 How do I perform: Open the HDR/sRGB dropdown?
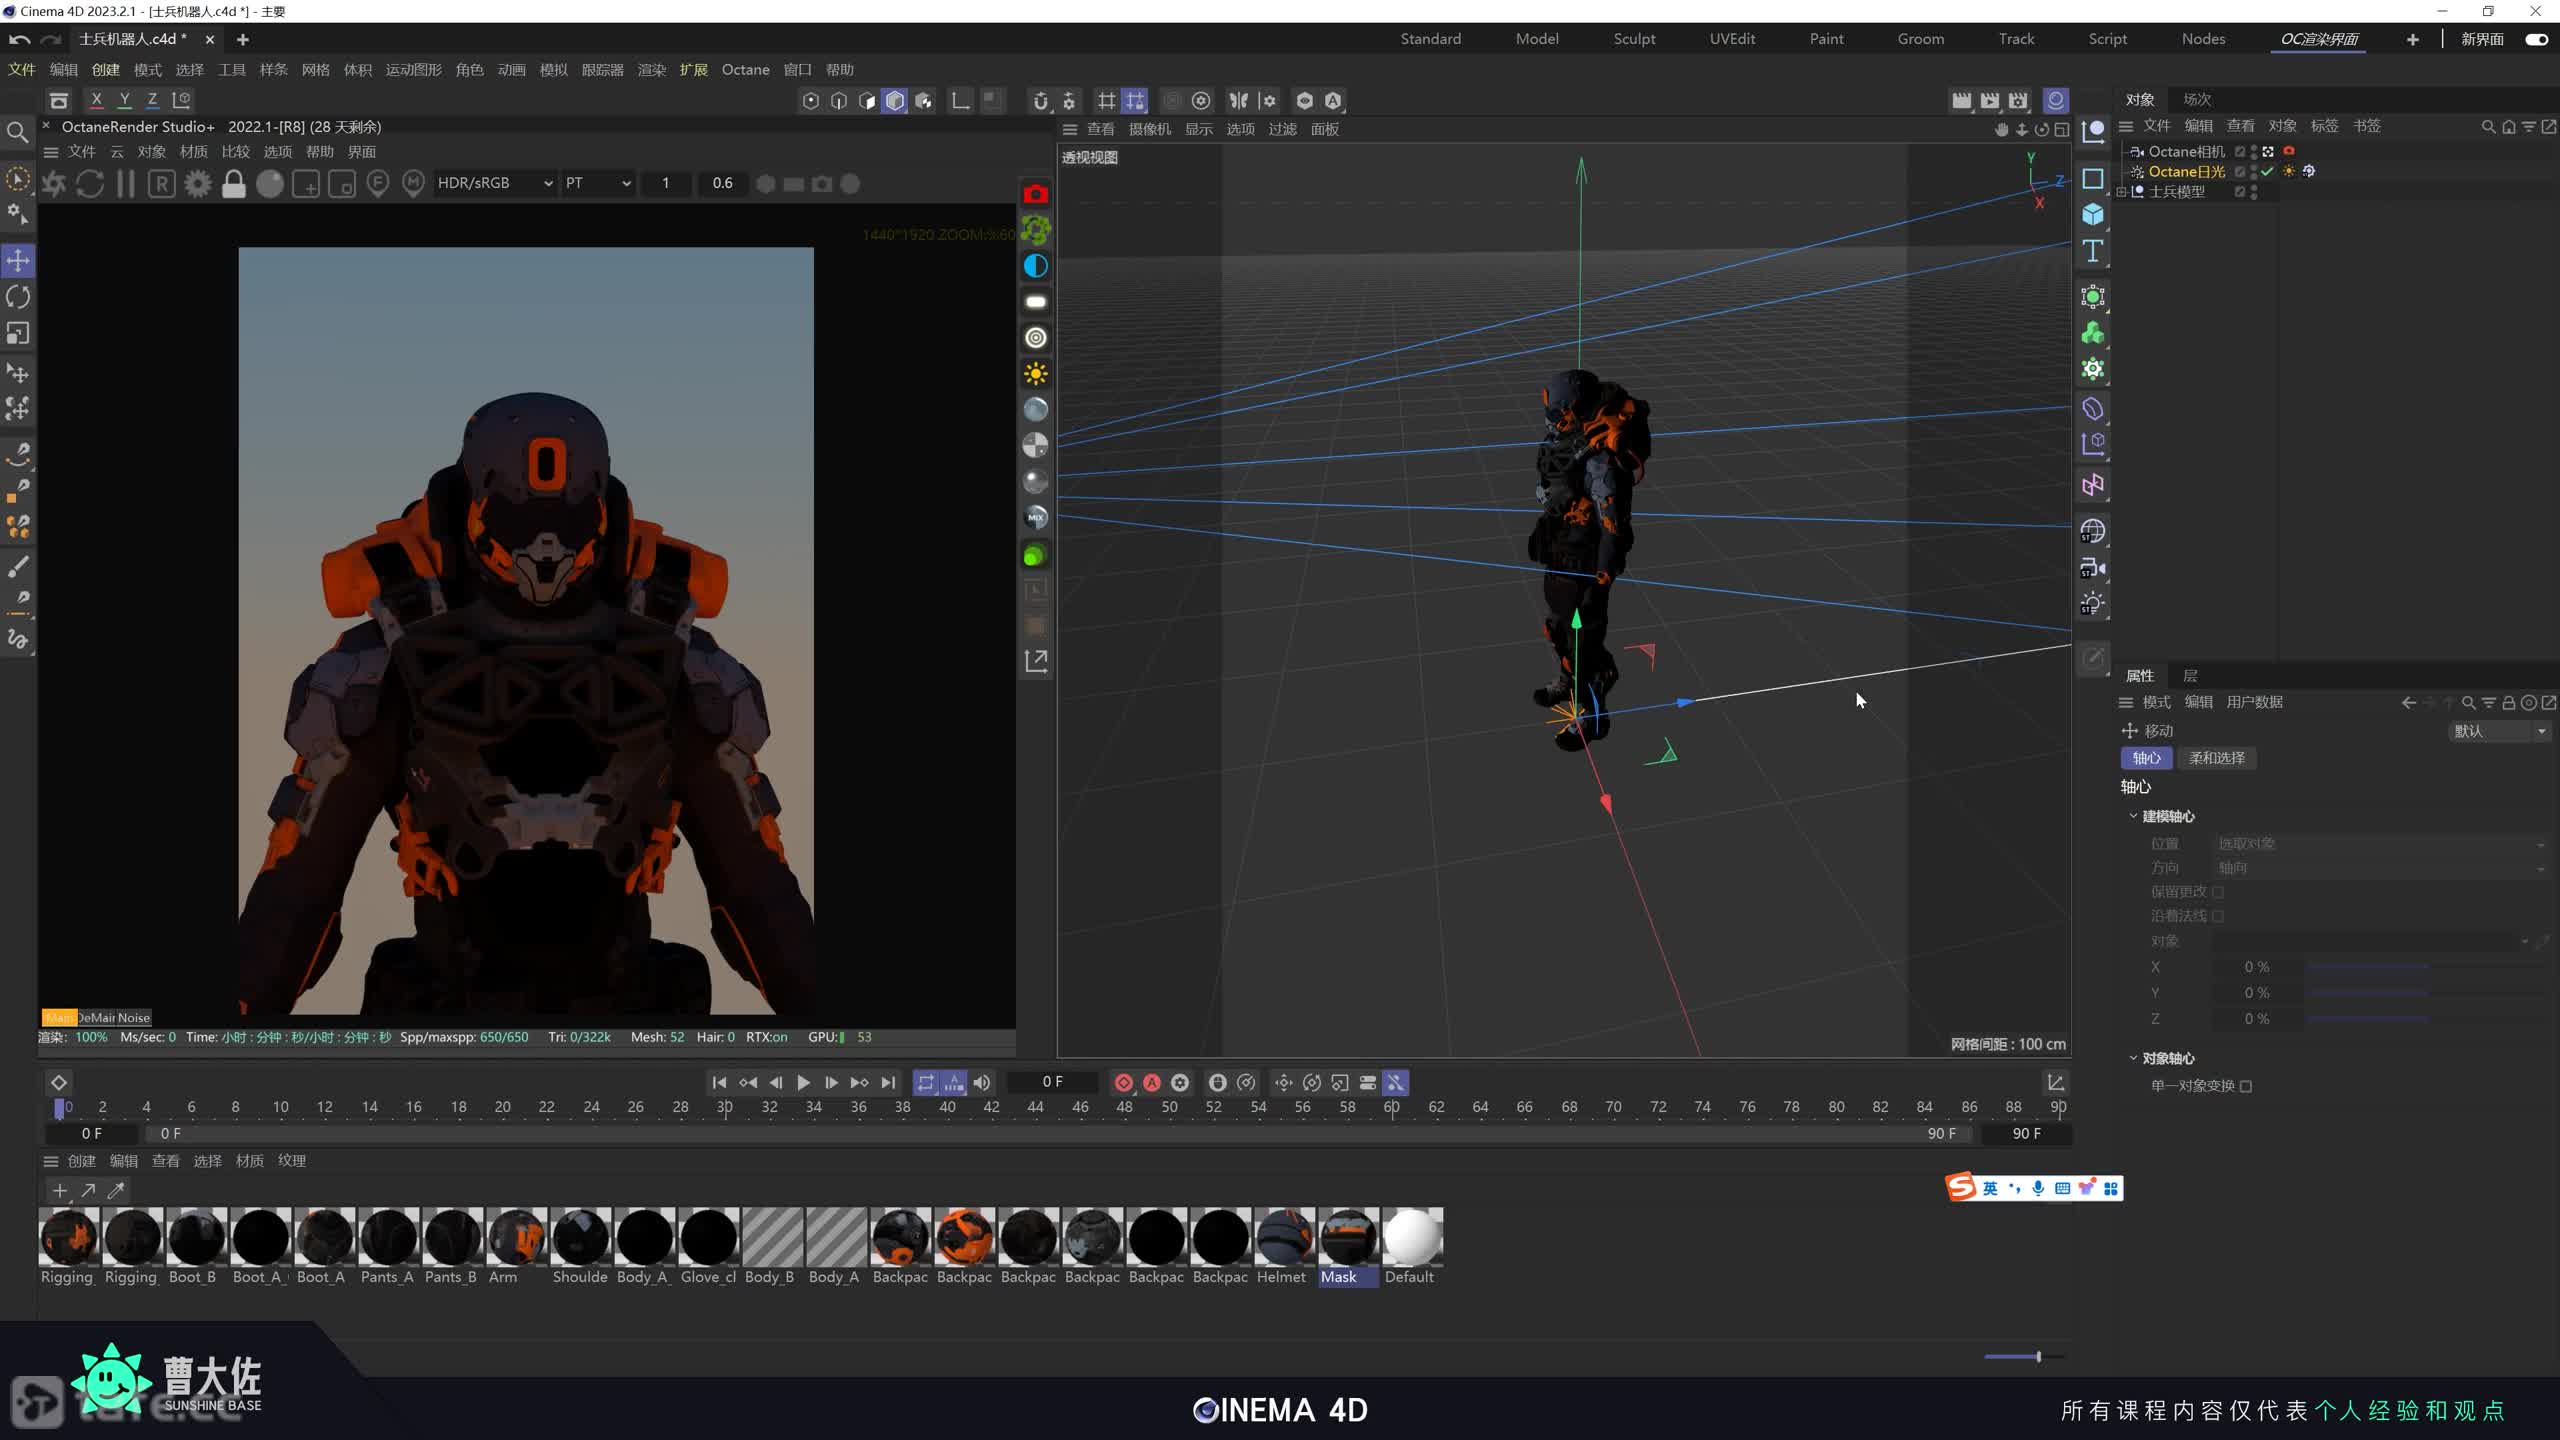[x=495, y=183]
